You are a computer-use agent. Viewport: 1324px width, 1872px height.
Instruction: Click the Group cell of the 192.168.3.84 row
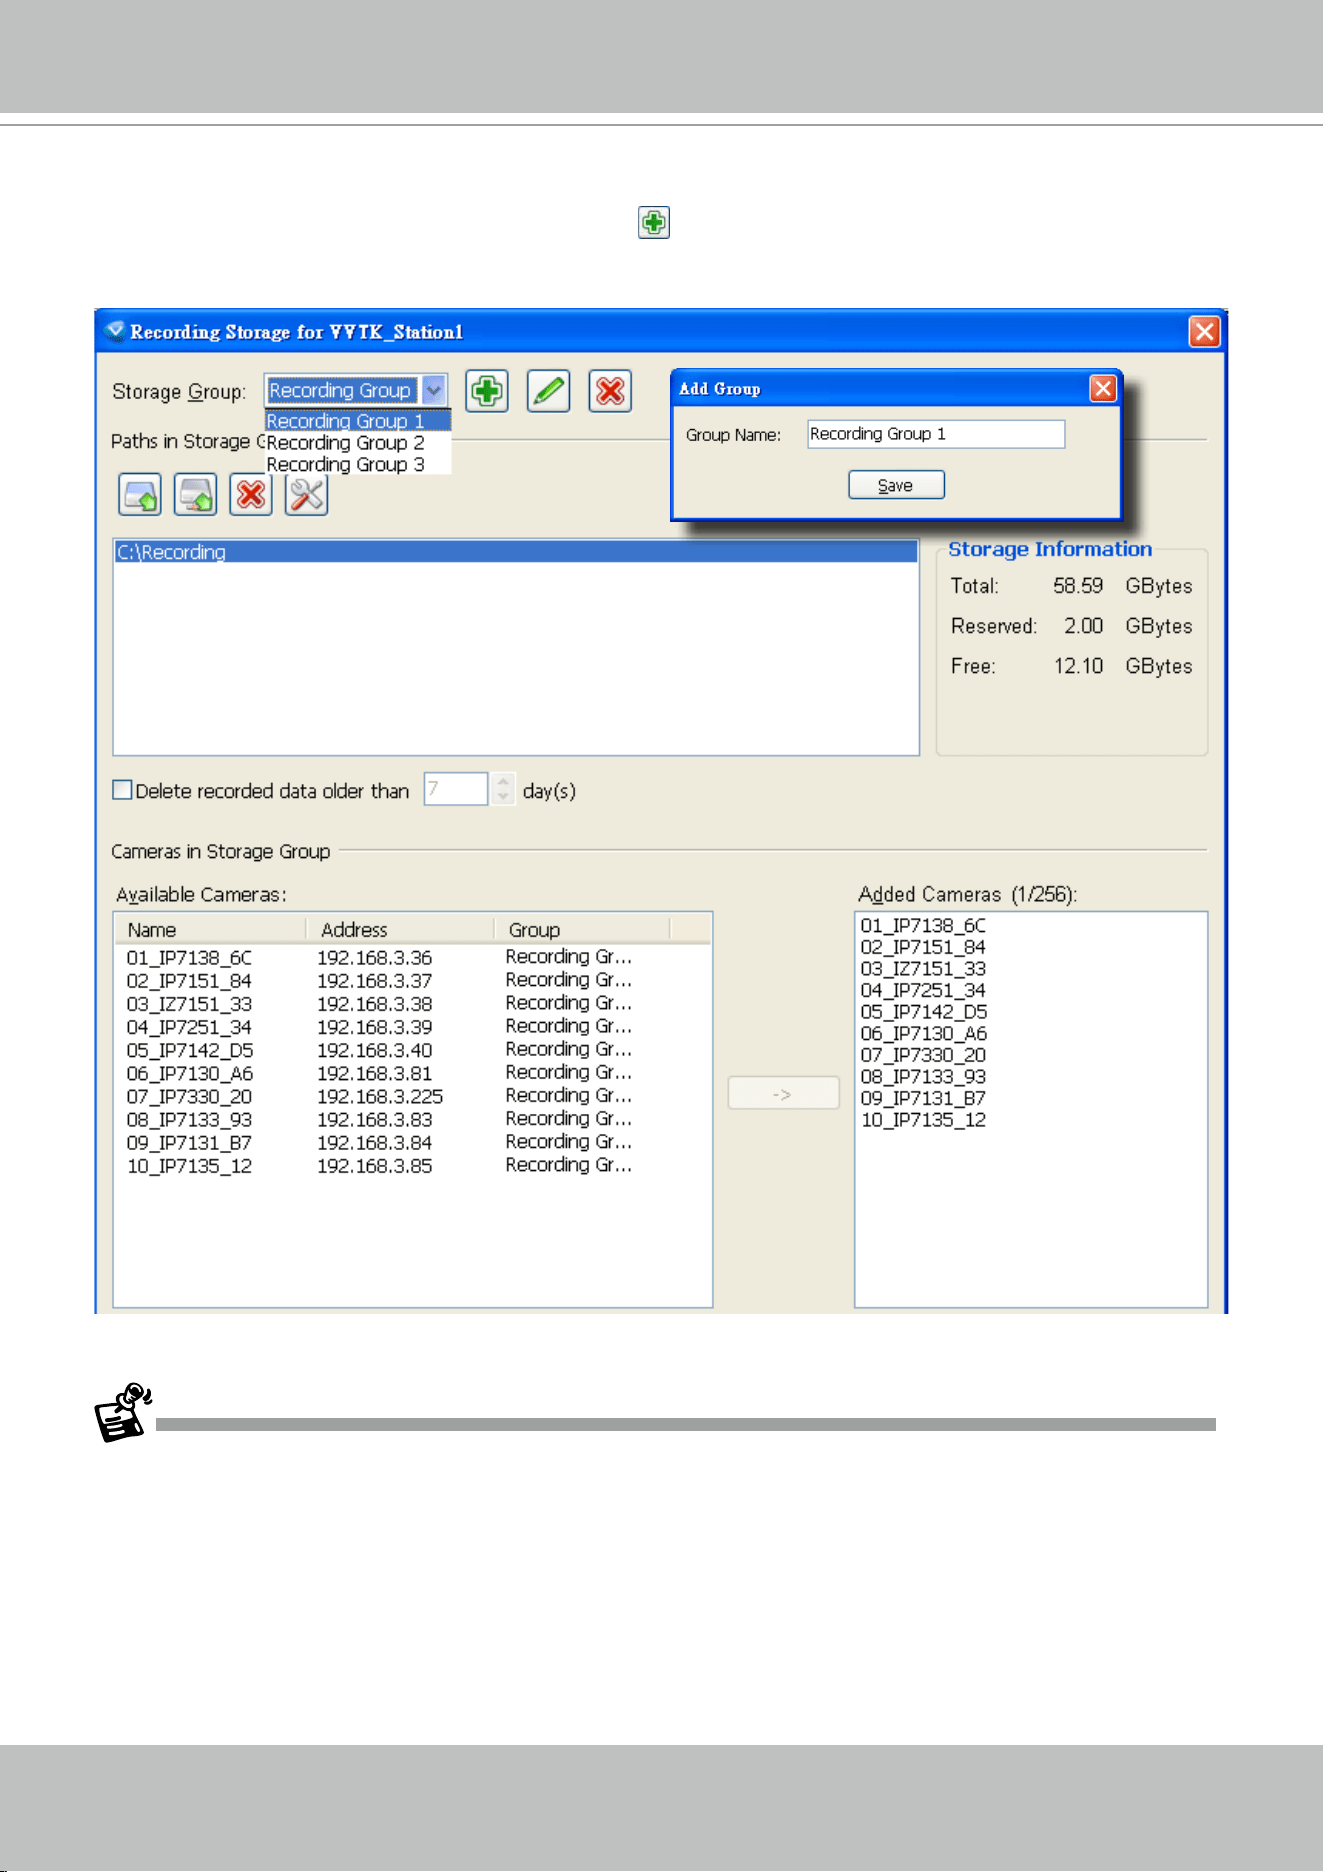[x=569, y=1142]
